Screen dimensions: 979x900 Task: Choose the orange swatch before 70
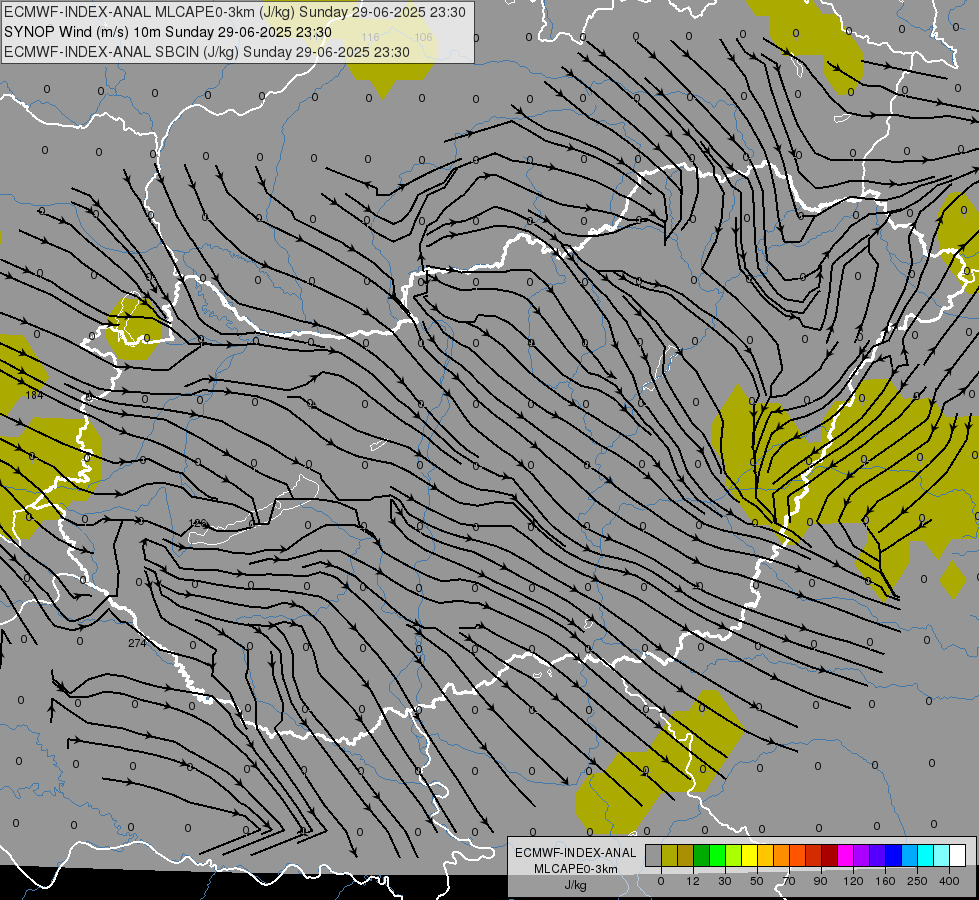coord(782,855)
